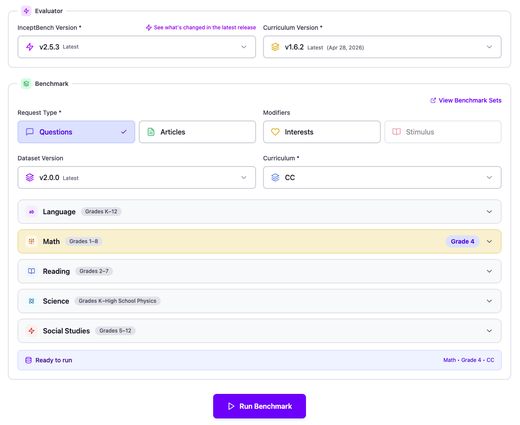Open the Curriculum Version v1.6.2 dropdown
This screenshot has width=520, height=425.
(382, 47)
